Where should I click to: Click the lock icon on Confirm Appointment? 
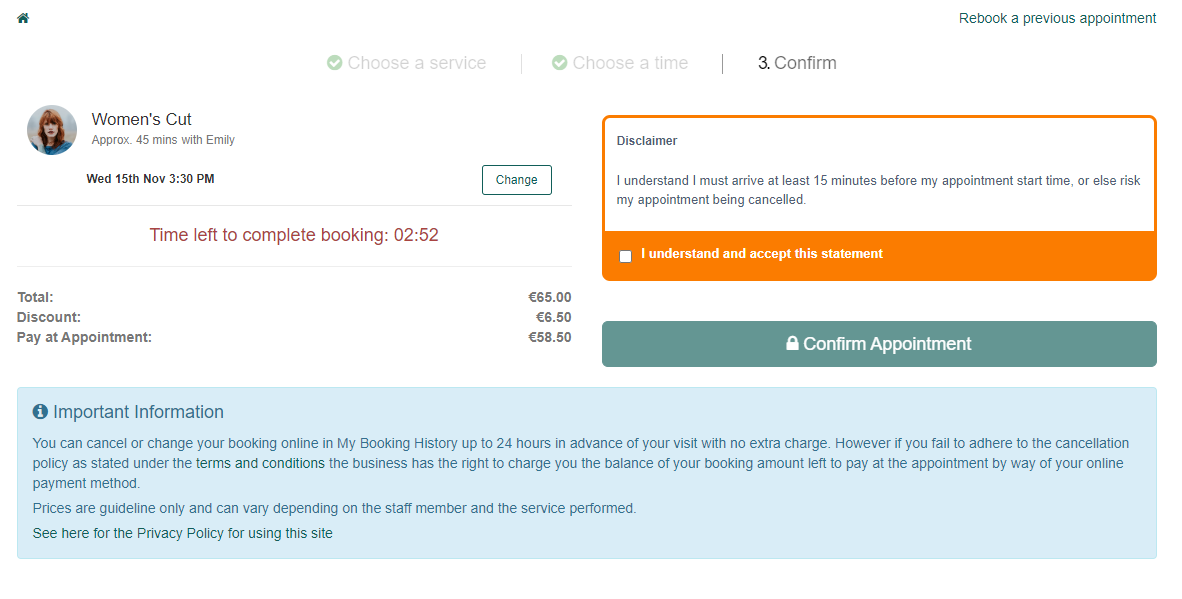click(792, 344)
